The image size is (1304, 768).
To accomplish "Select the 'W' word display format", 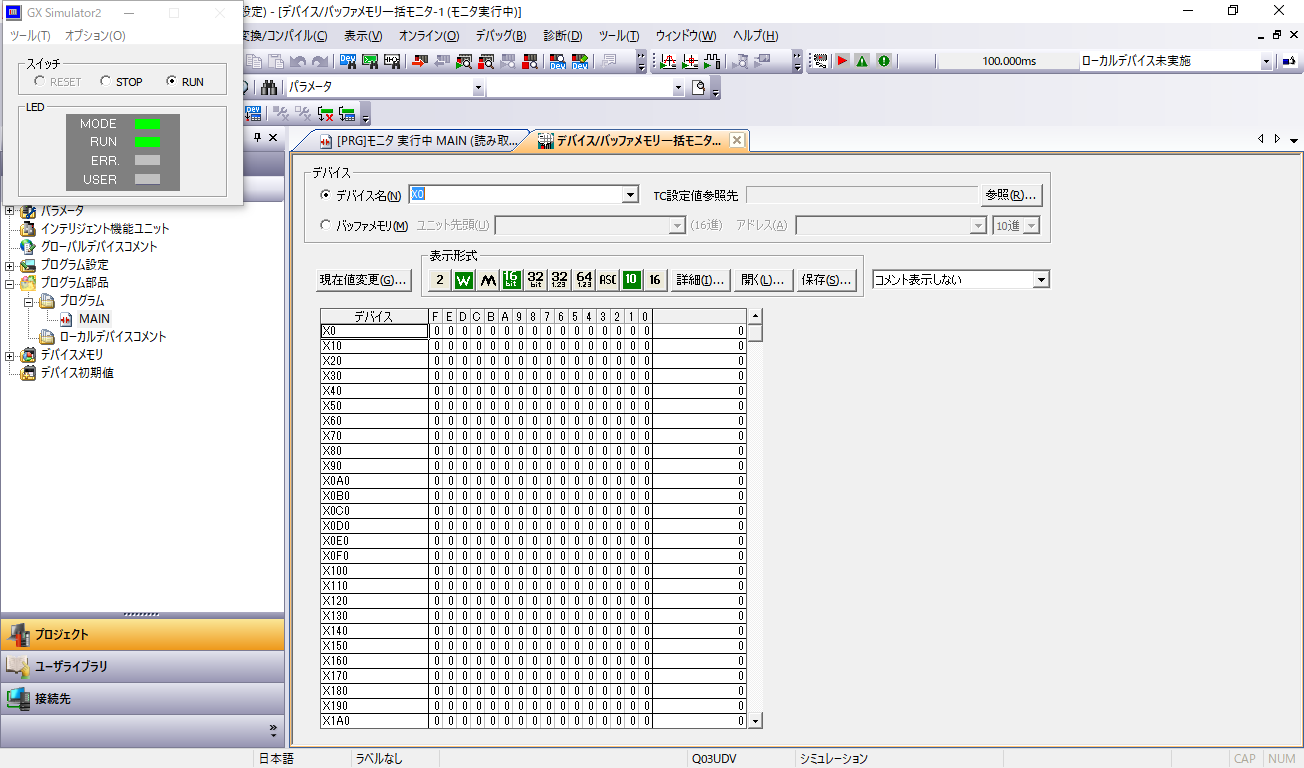I will [x=463, y=280].
